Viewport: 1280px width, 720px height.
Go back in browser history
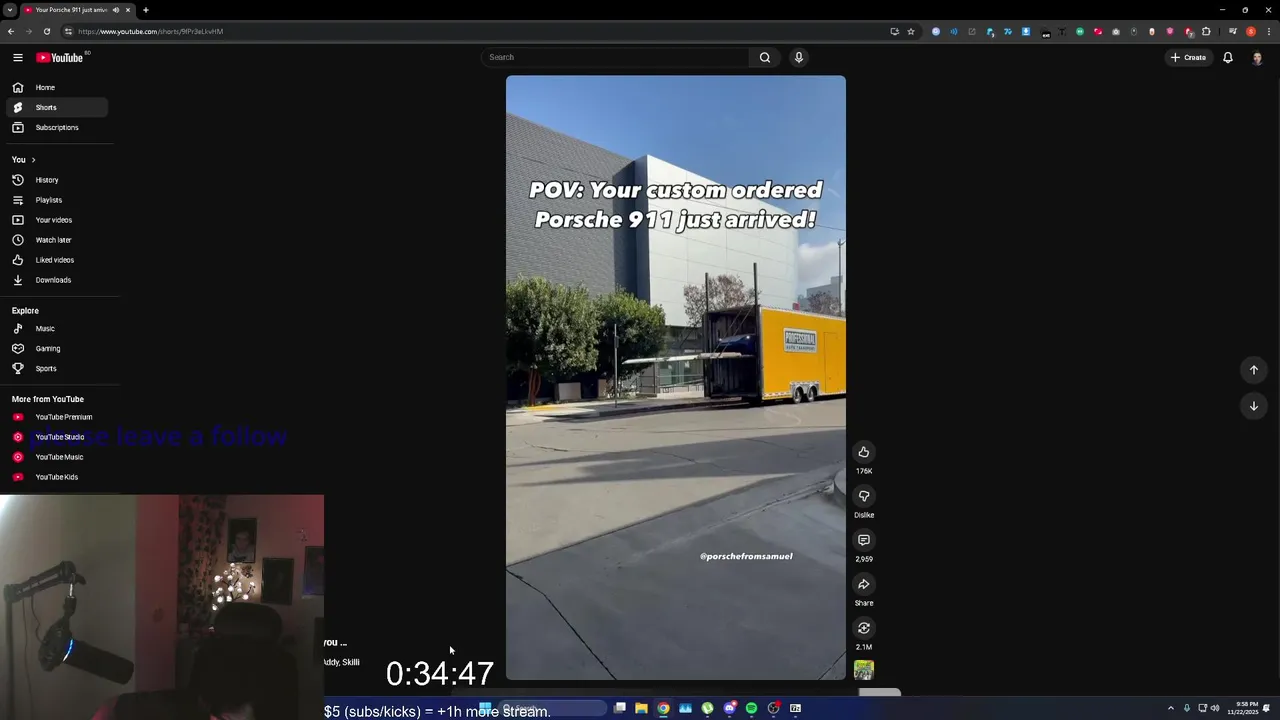point(11,31)
